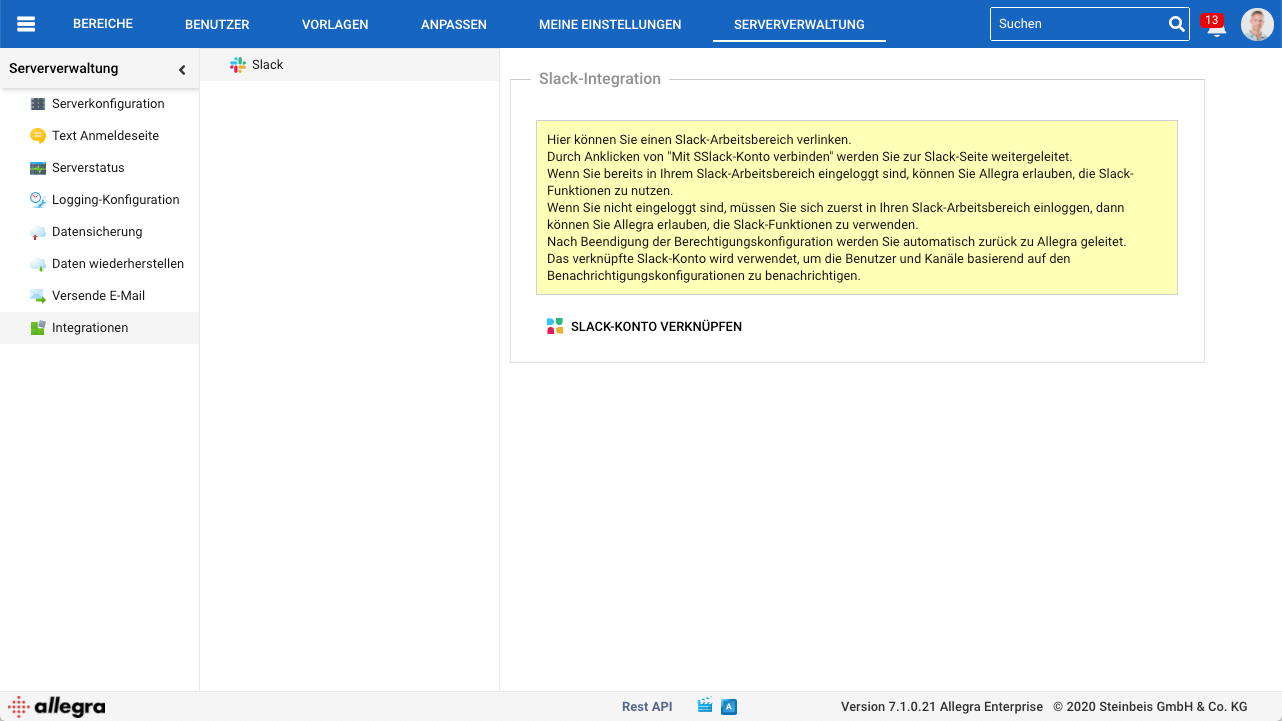Click the search magnifier icon
The image size is (1282, 721).
pos(1176,24)
